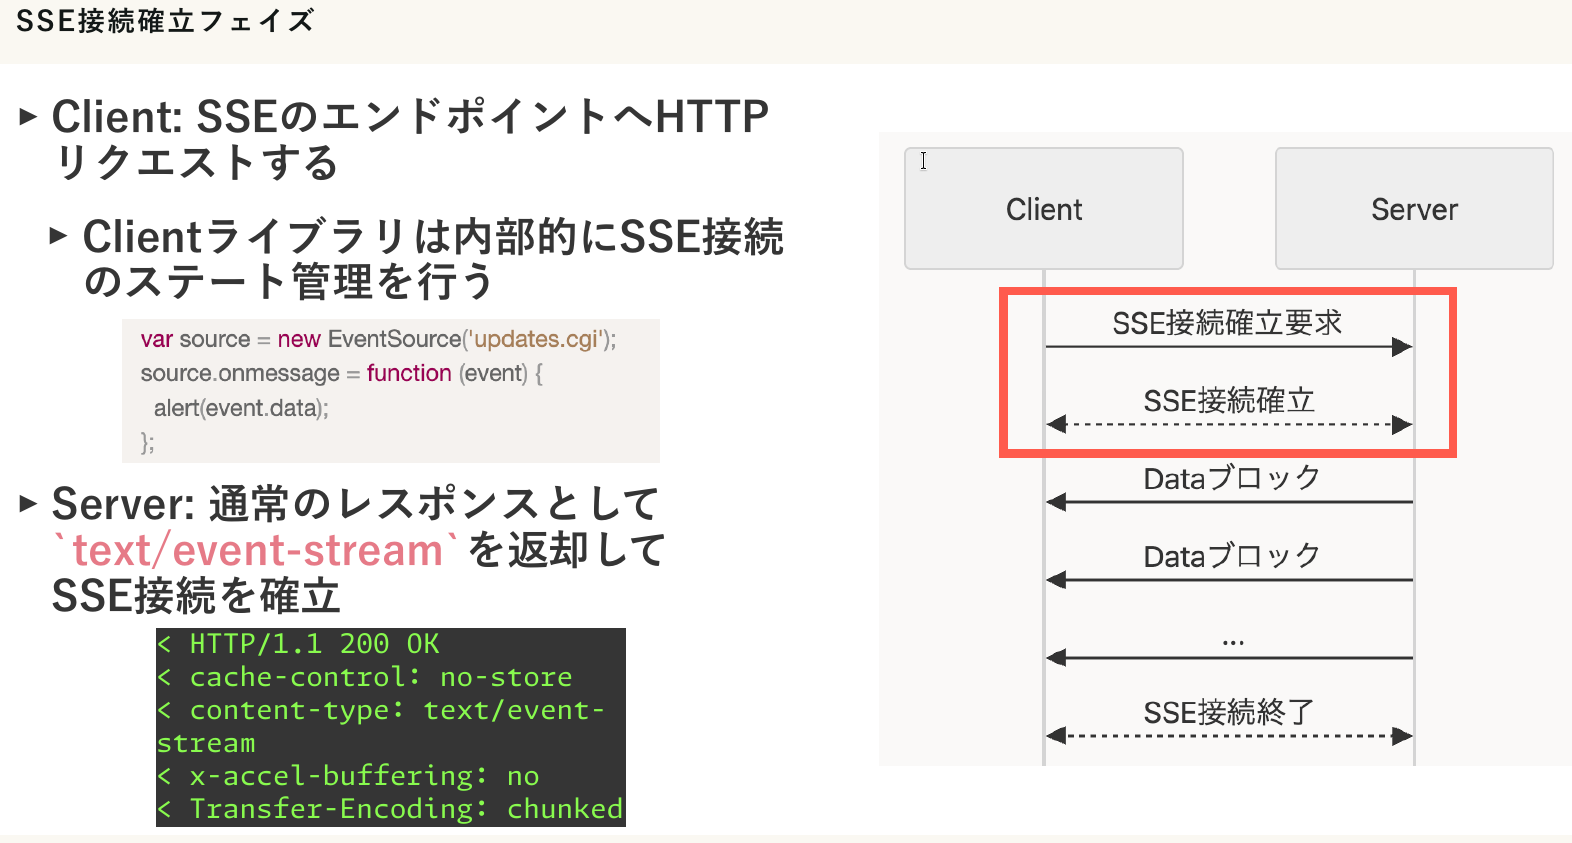1572x843 pixels.
Task: Click the slide title "SSE接続確立フェイズ"
Action: point(165,21)
